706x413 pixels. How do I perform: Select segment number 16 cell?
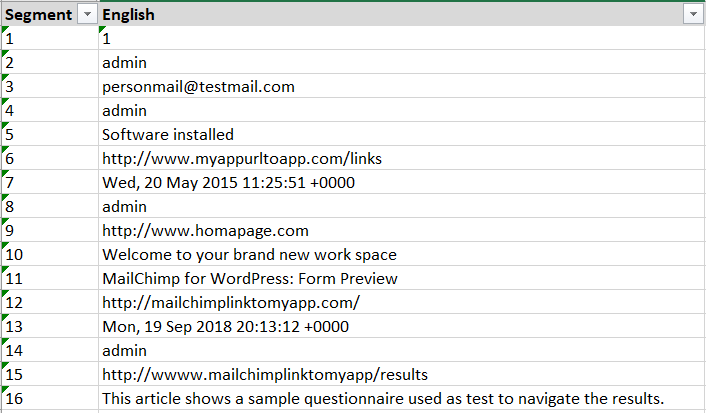coord(50,399)
